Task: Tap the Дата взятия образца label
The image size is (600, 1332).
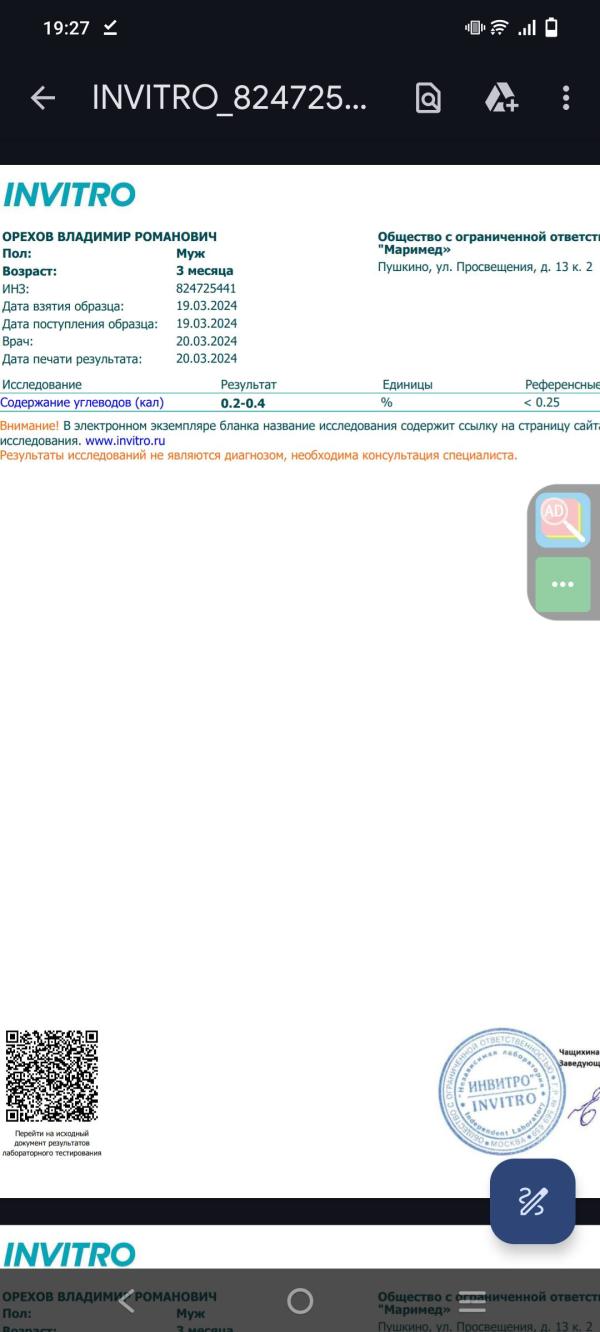Action: pos(63,306)
